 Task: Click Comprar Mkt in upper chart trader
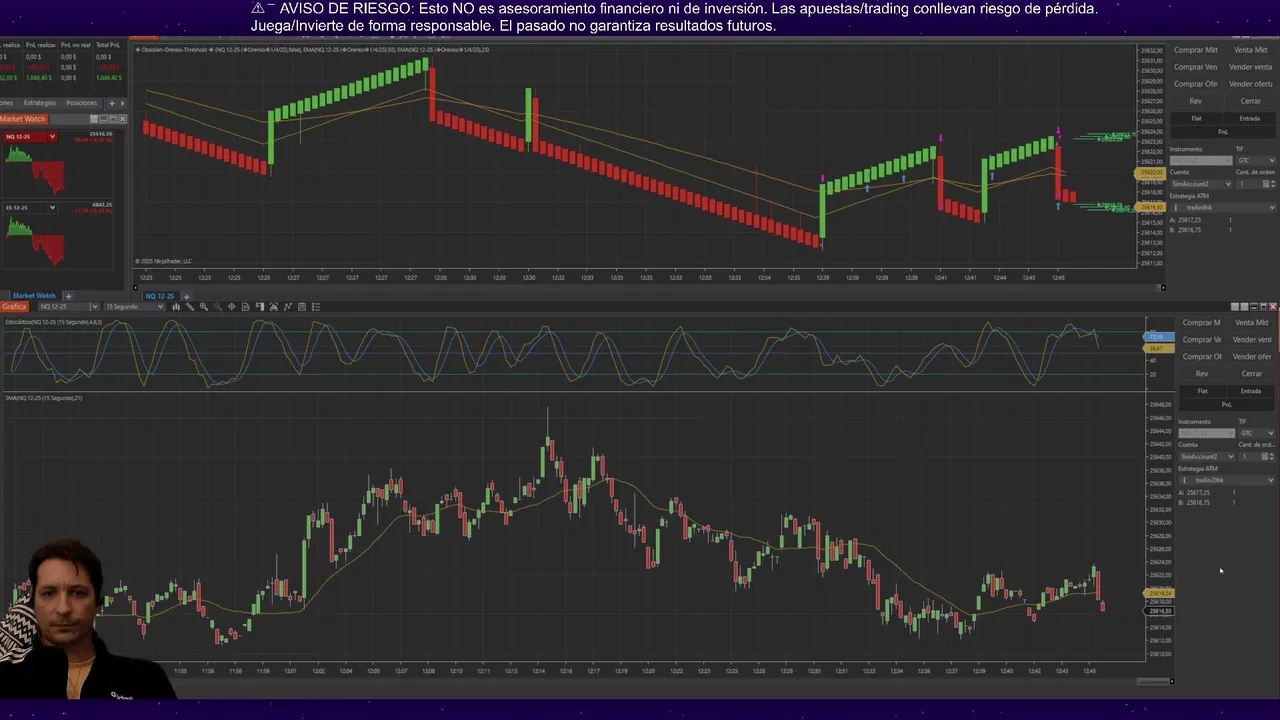[1196, 50]
